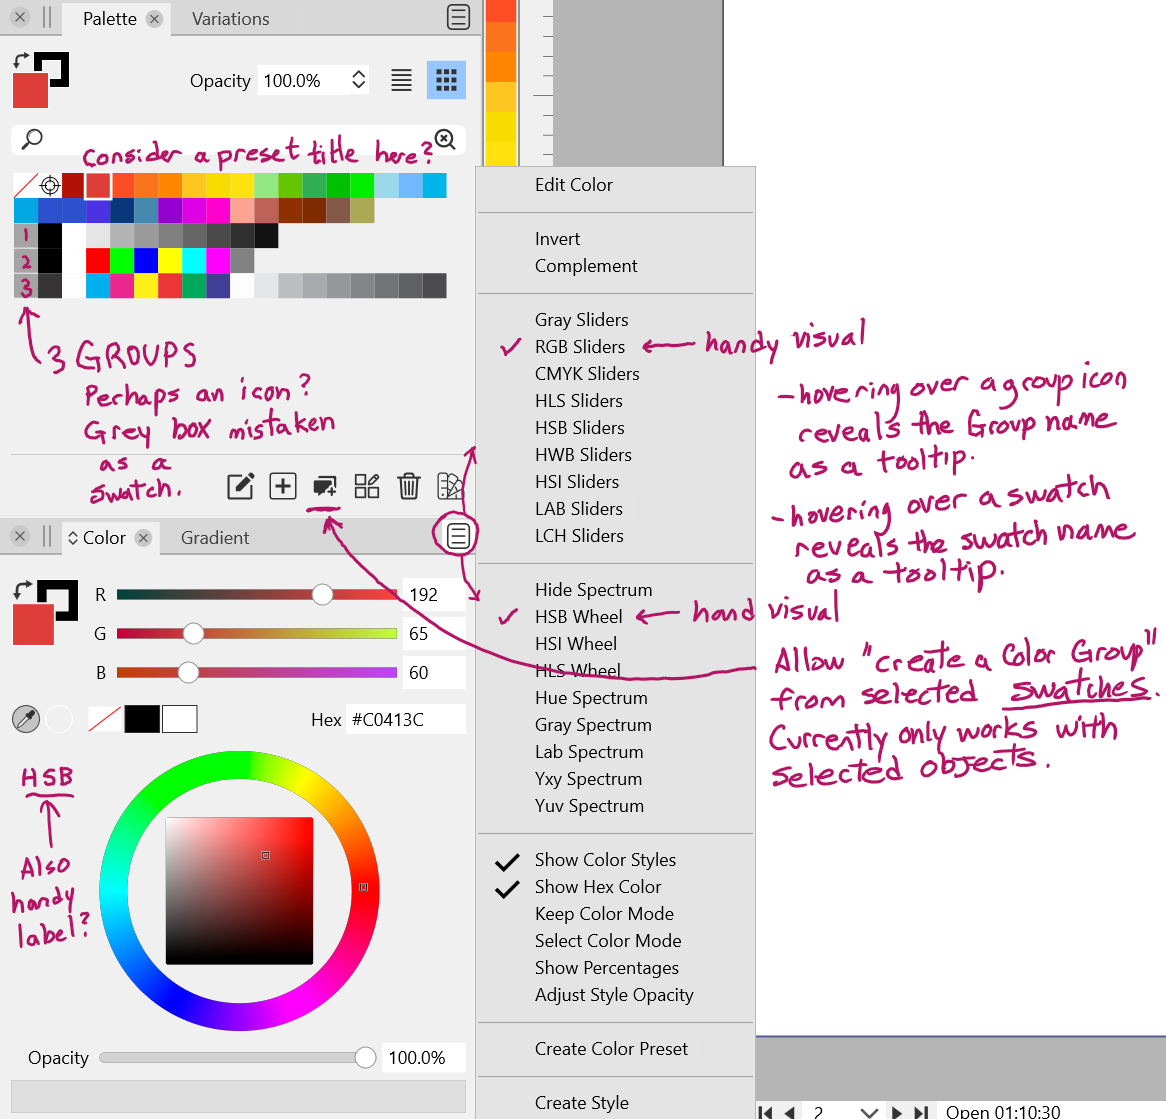Click the R slider handle
Image resolution: width=1166 pixels, height=1119 pixels.
(x=322, y=594)
